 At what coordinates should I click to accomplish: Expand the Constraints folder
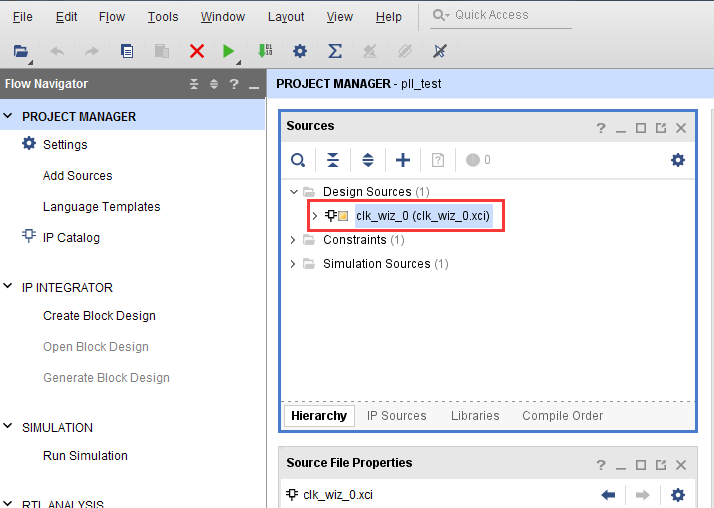coord(293,240)
